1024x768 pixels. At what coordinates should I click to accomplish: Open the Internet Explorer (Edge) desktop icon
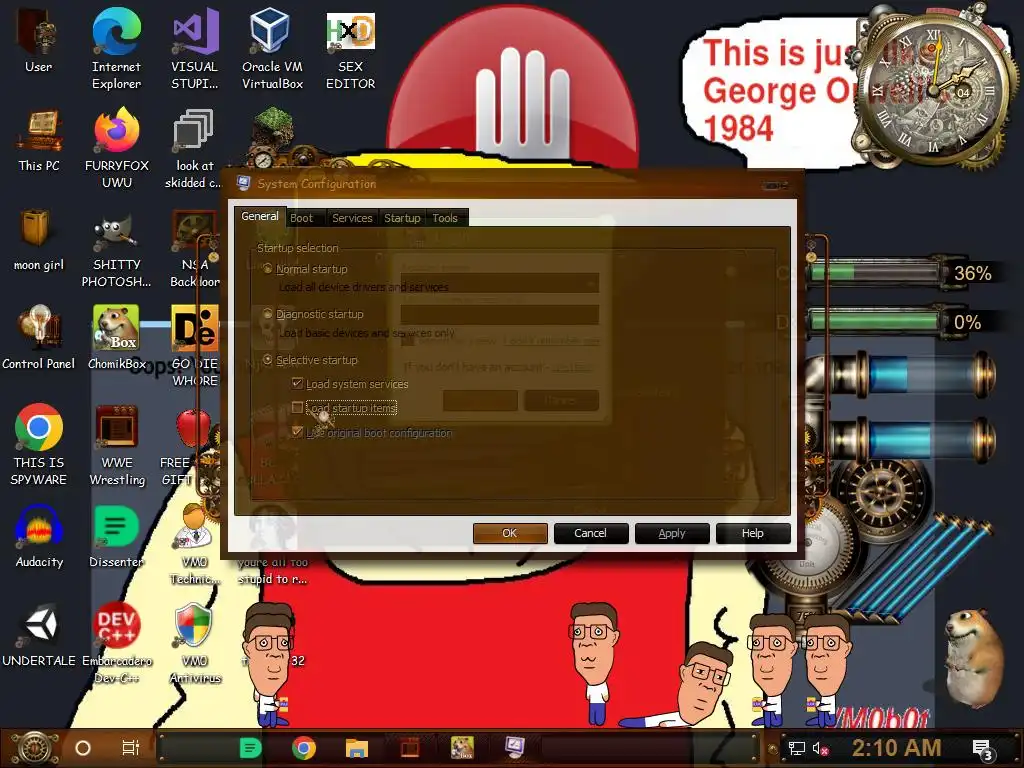(x=116, y=49)
